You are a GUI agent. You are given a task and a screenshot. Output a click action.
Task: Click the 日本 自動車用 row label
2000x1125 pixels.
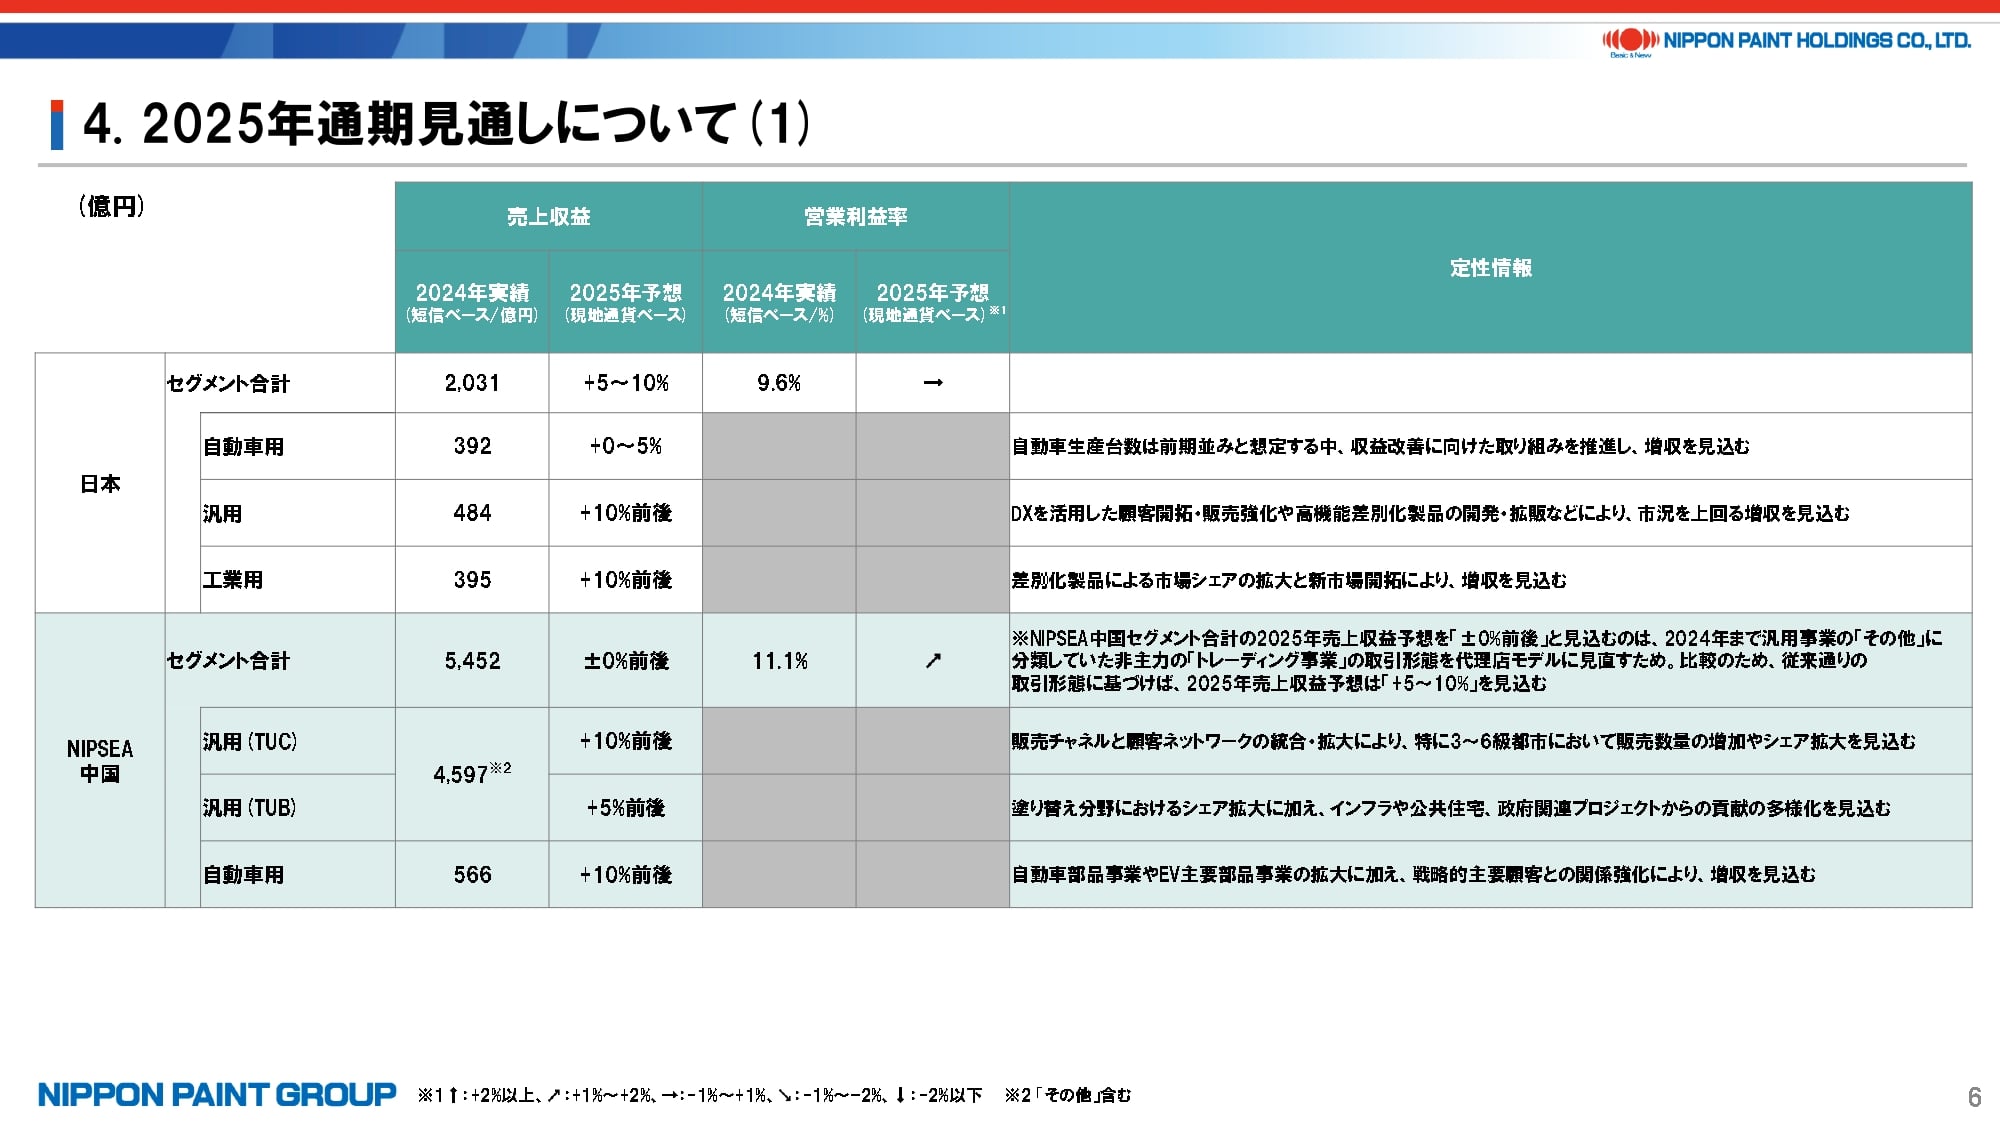(243, 447)
